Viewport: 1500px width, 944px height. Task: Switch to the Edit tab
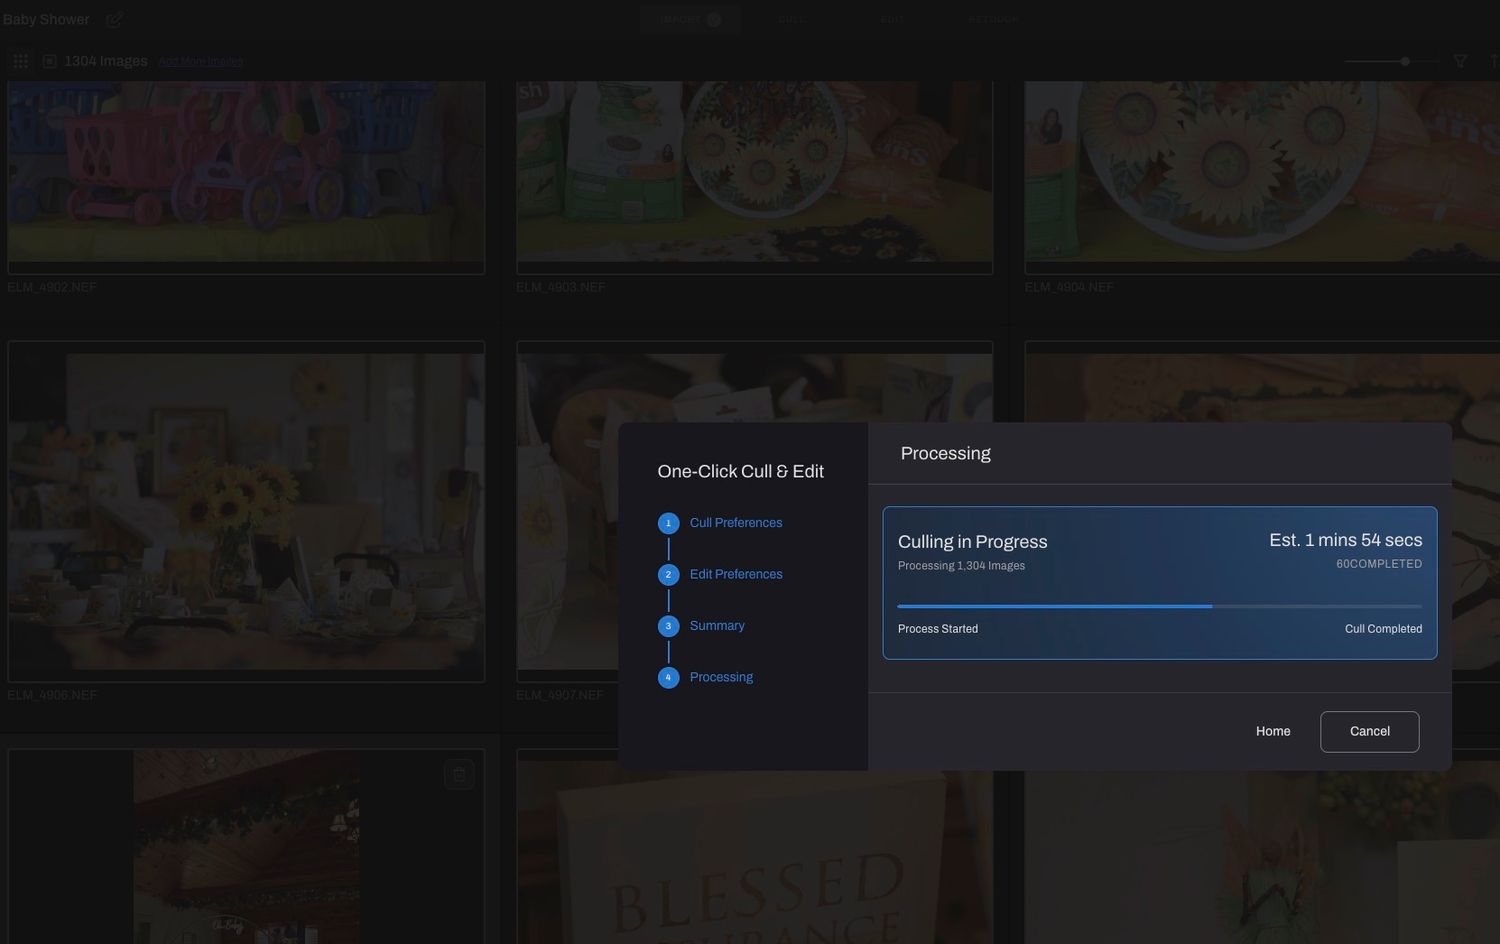tap(892, 19)
